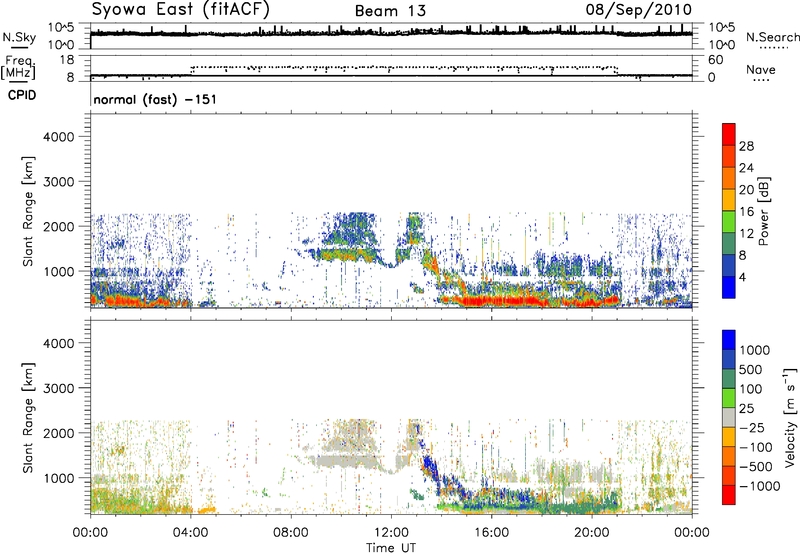Click the "04:00" time tick label
800x554 pixels.
pyautogui.click(x=190, y=533)
